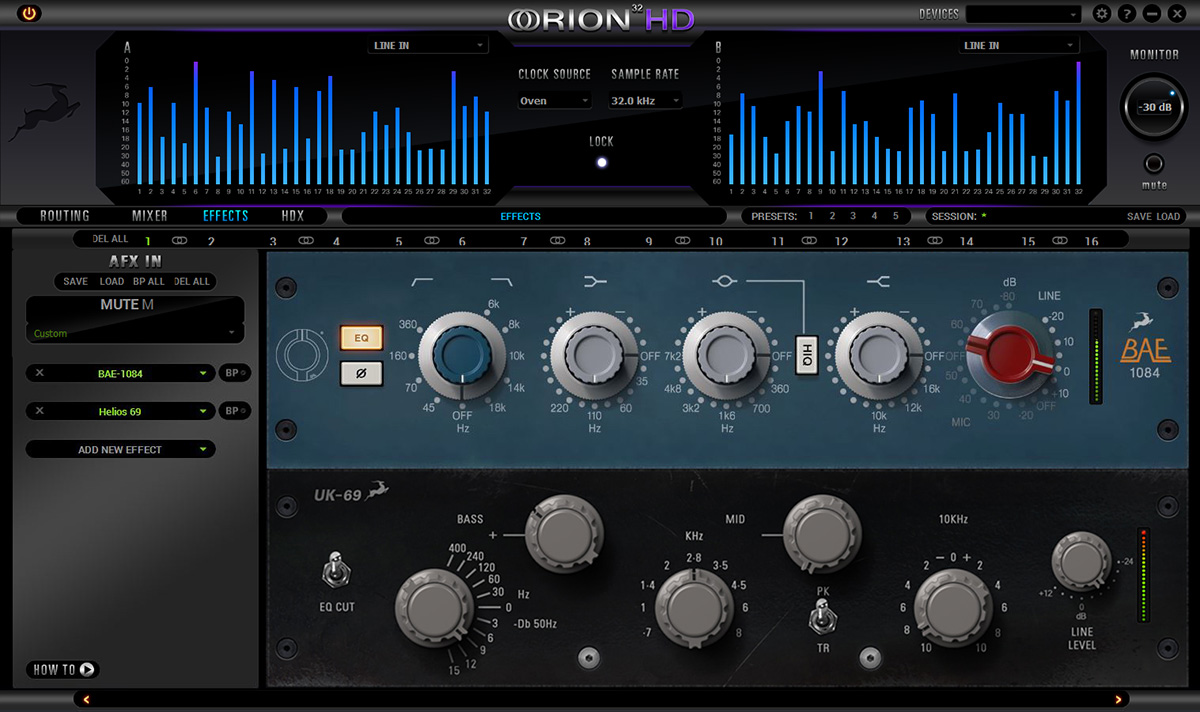Viewport: 1200px width, 712px height.
Task: Click the help question-mark icon
Action: [x=1124, y=13]
